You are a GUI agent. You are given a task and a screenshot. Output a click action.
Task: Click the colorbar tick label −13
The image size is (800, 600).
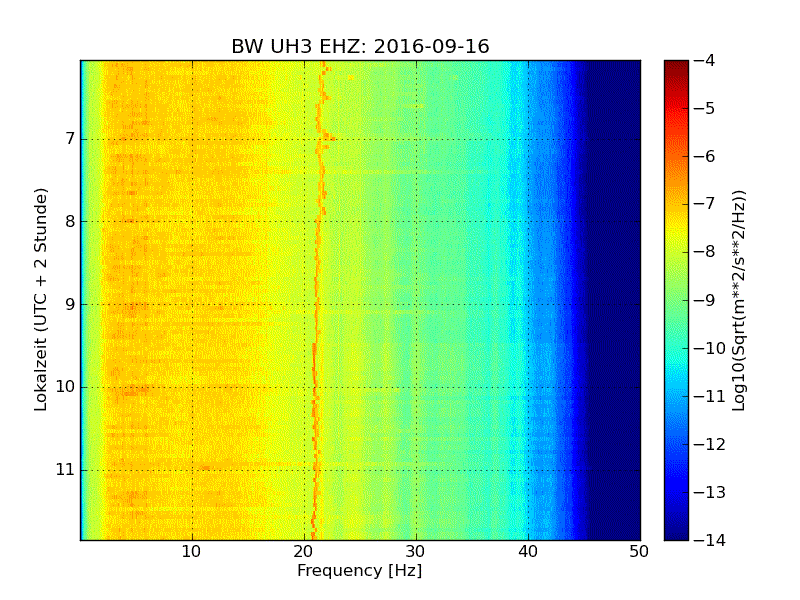[x=710, y=492]
